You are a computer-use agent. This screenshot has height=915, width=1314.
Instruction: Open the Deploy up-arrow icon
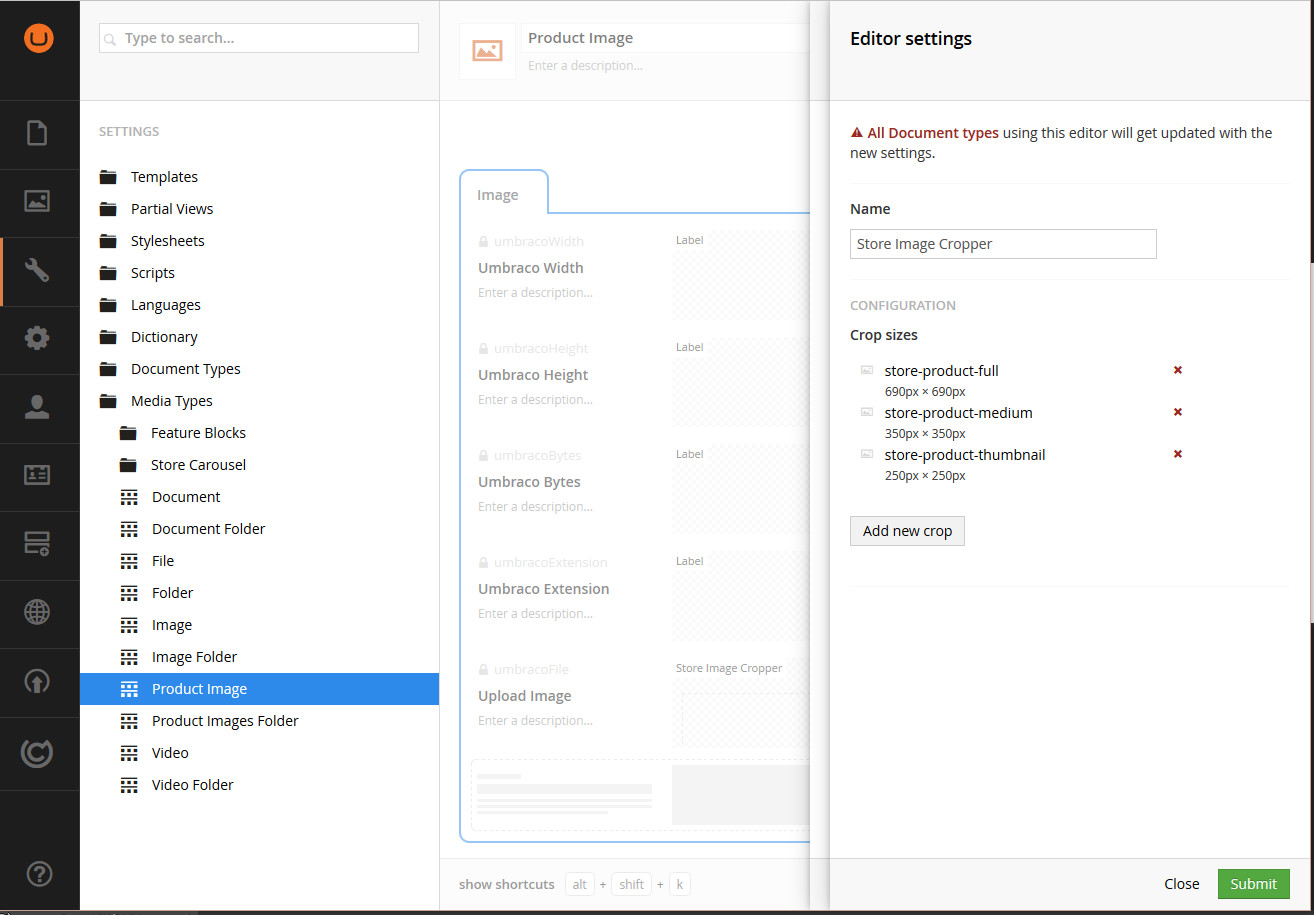point(39,681)
